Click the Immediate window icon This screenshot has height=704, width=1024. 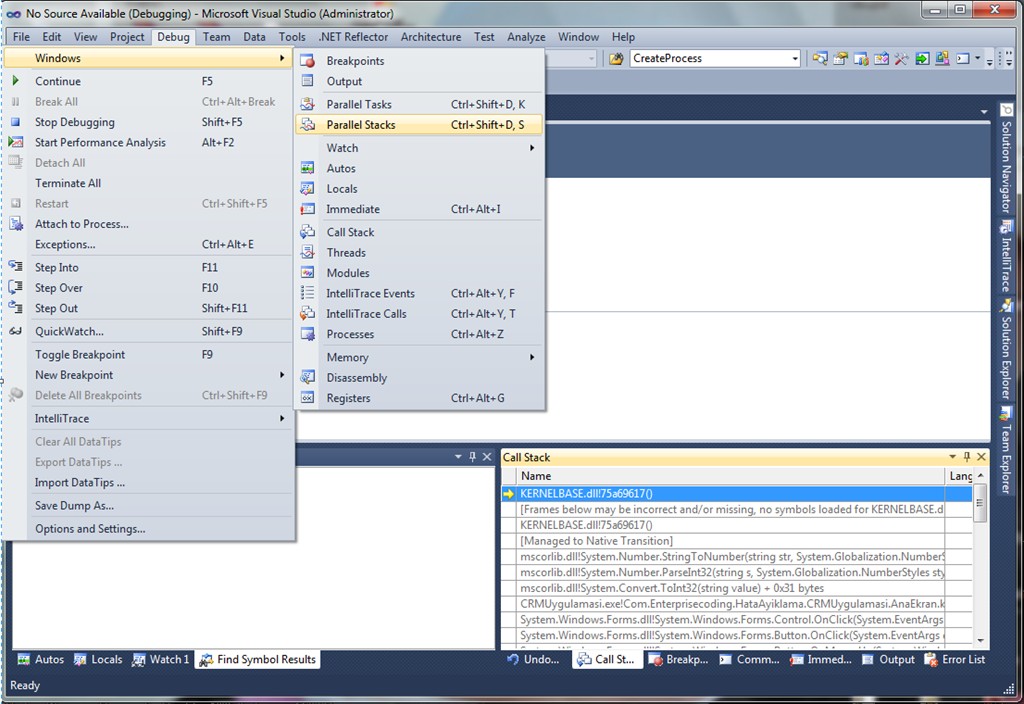(308, 209)
